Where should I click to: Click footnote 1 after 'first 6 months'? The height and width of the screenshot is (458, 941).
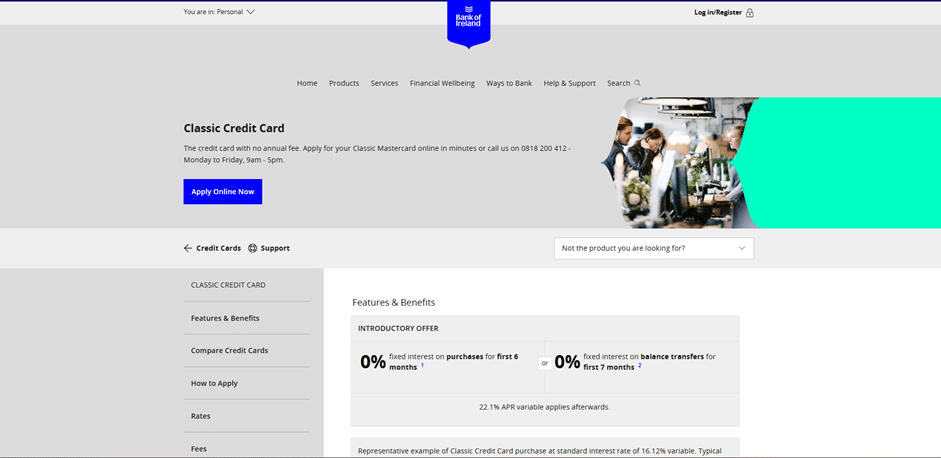[x=422, y=366]
